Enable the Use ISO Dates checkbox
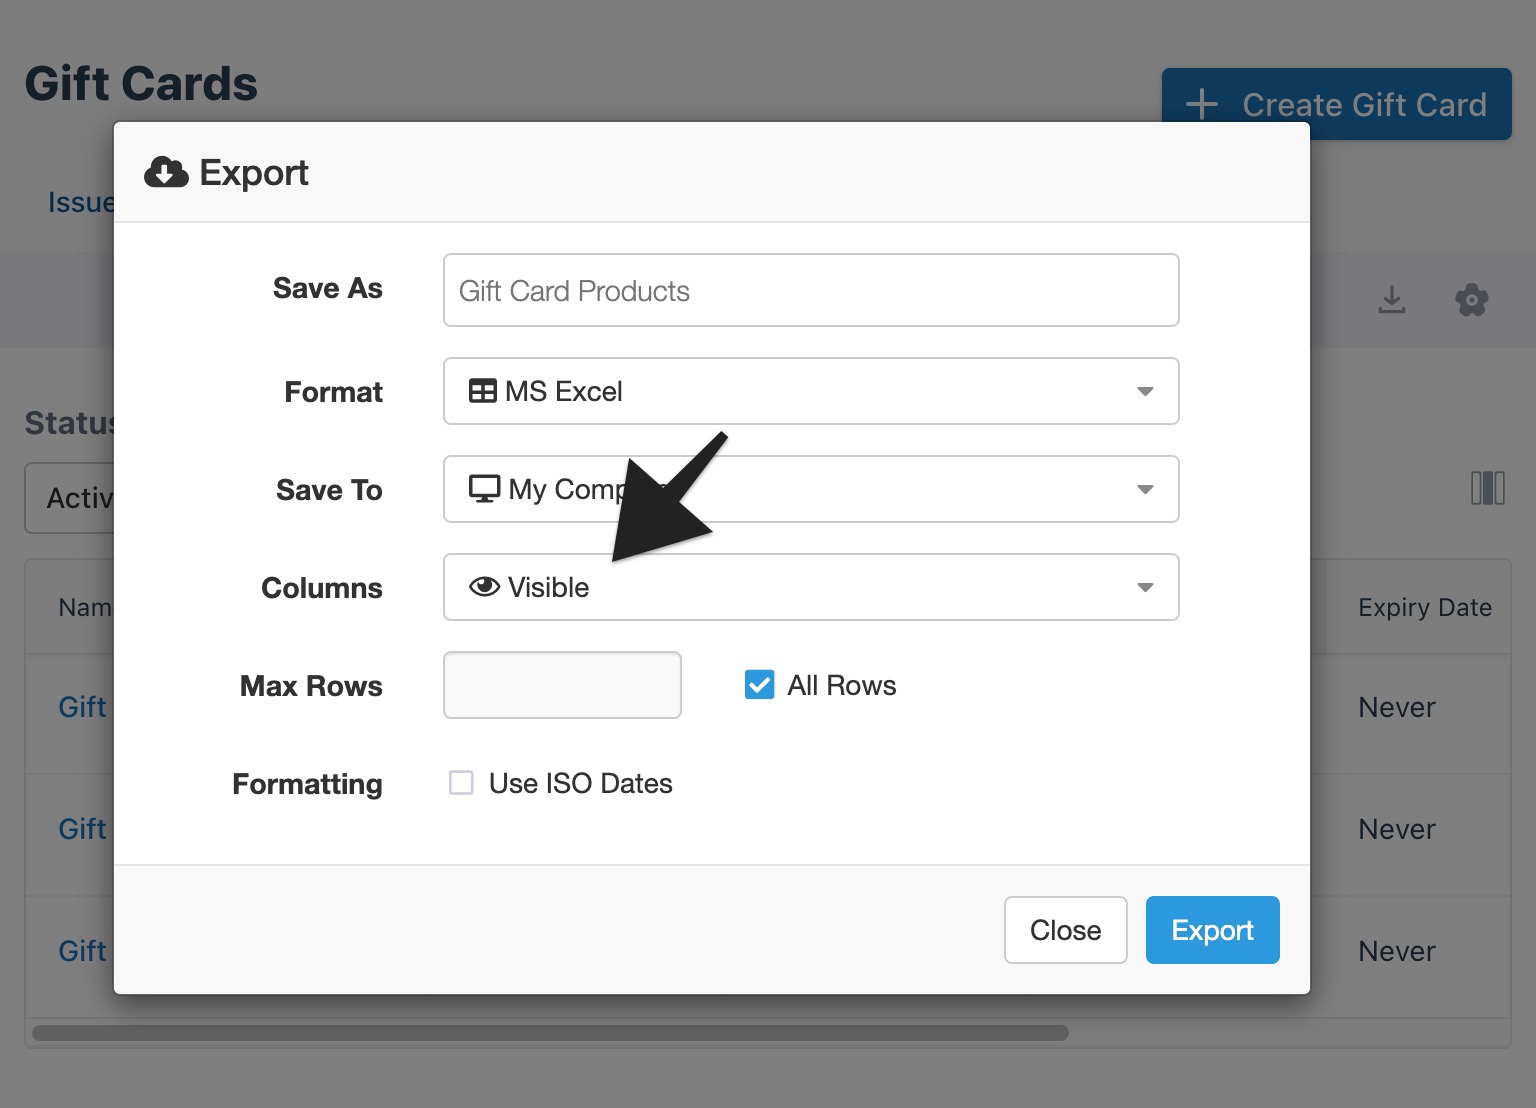Viewport: 1536px width, 1108px height. 461,783
